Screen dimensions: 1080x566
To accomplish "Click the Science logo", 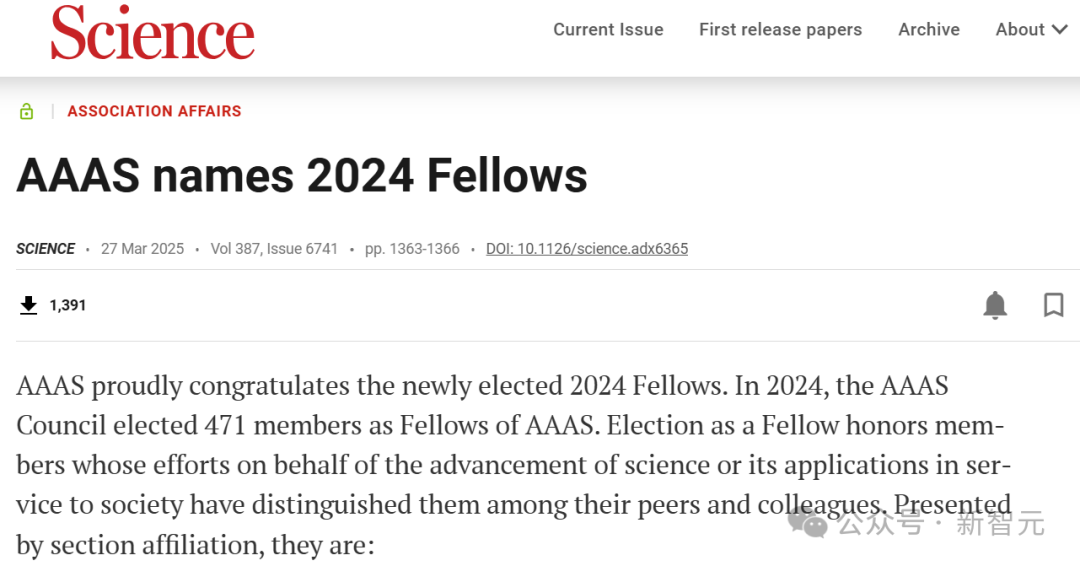I will [152, 32].
